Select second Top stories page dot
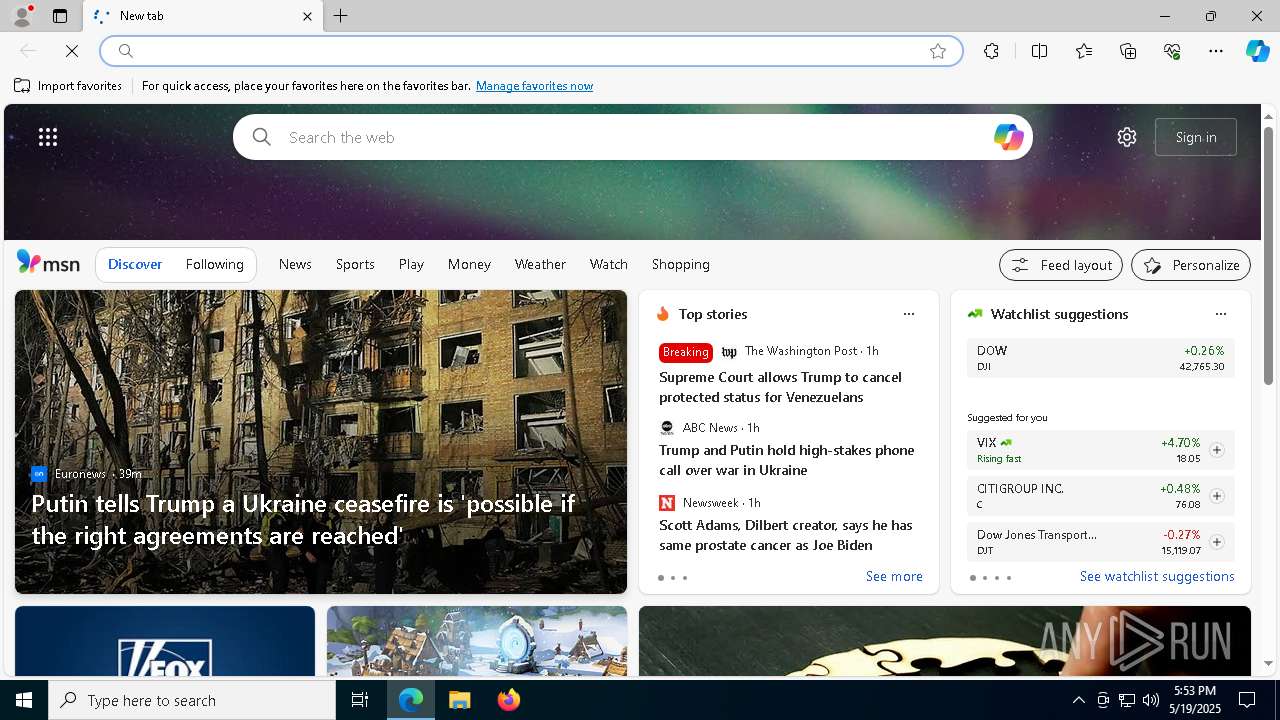This screenshot has height=720, width=1280. (673, 578)
